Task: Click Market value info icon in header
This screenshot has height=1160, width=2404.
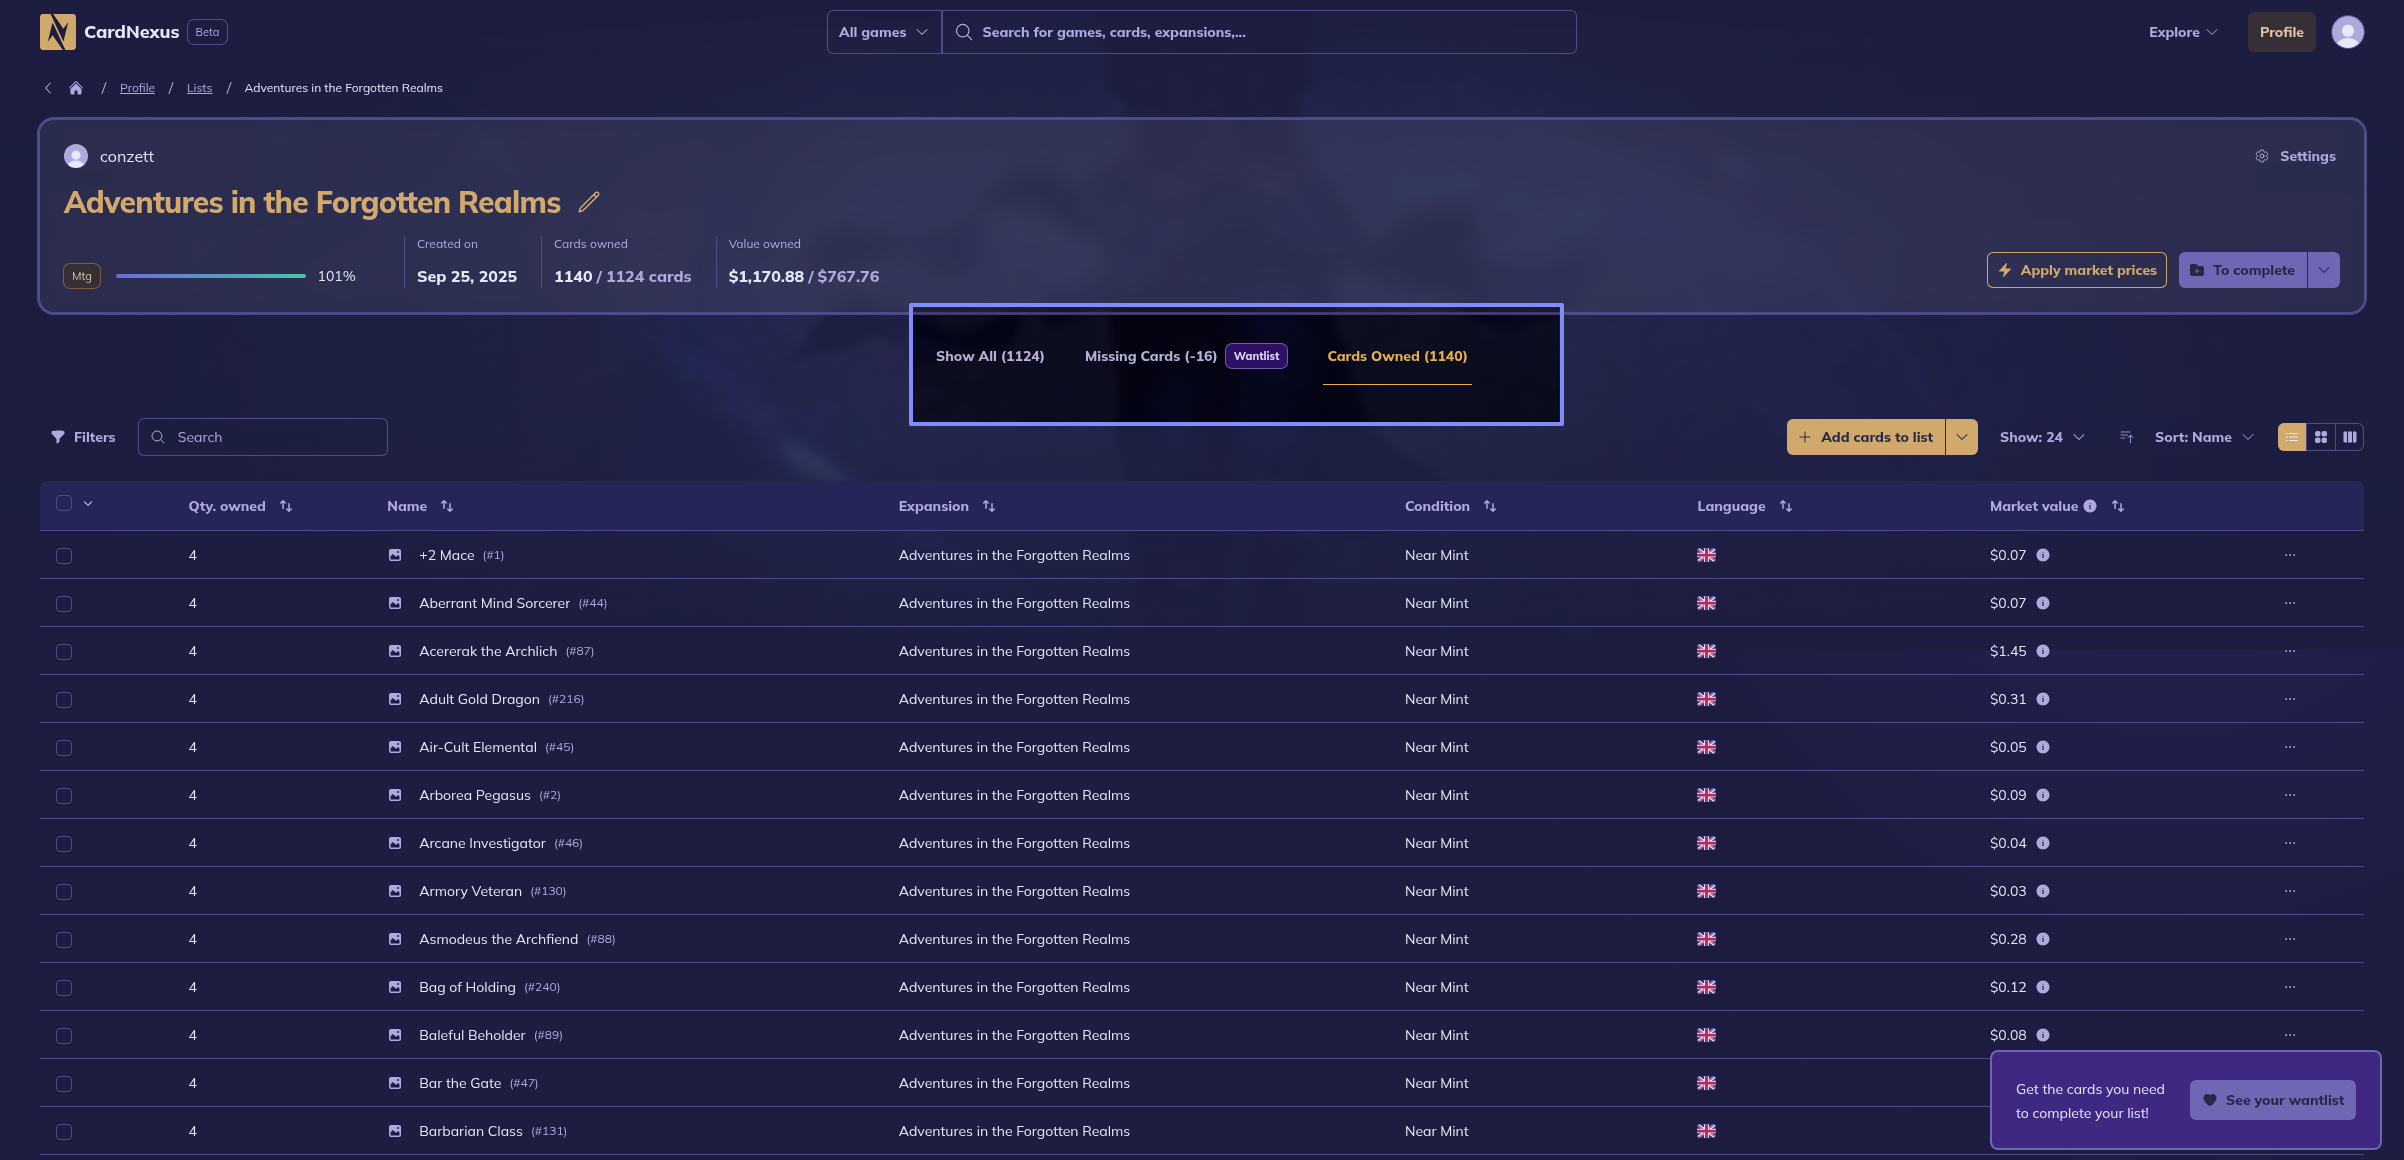Action: [x=2090, y=506]
